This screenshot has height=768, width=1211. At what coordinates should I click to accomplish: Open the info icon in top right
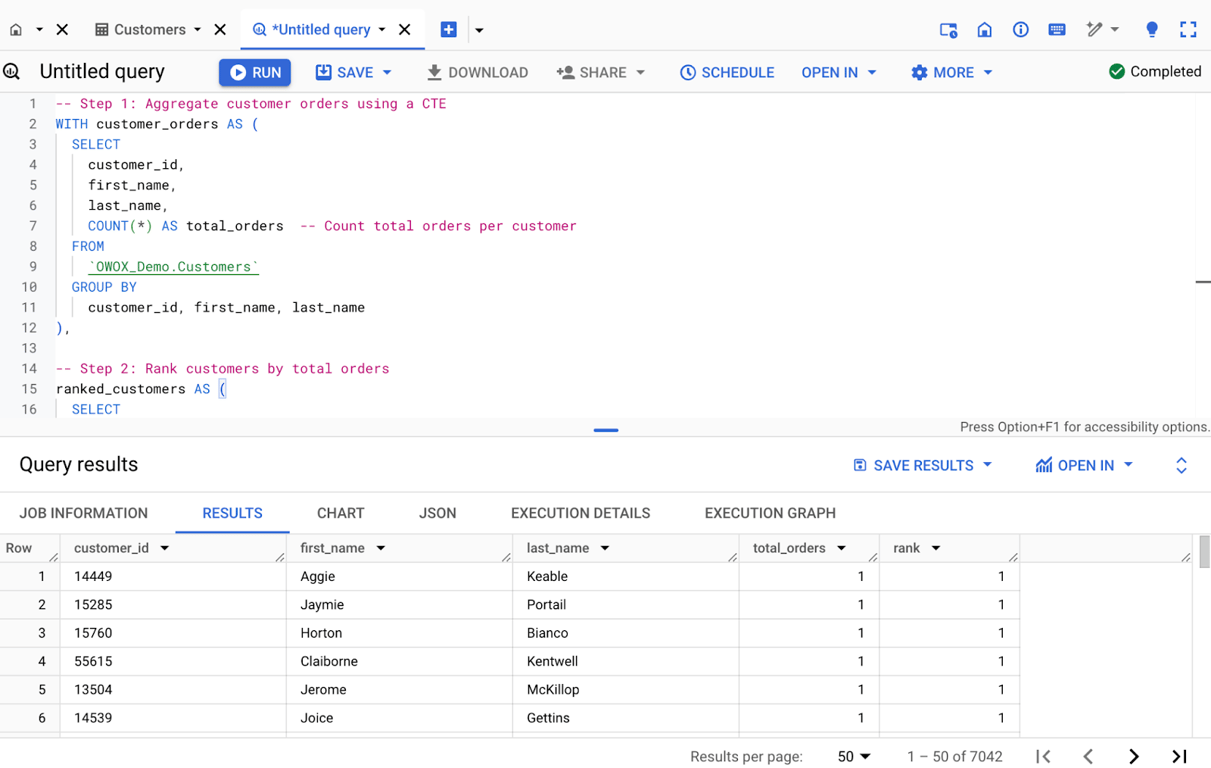(x=1021, y=30)
